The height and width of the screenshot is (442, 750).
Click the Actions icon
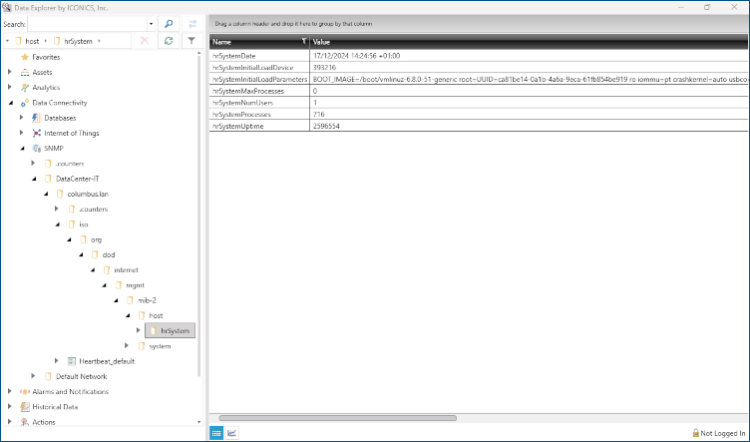coord(25,422)
